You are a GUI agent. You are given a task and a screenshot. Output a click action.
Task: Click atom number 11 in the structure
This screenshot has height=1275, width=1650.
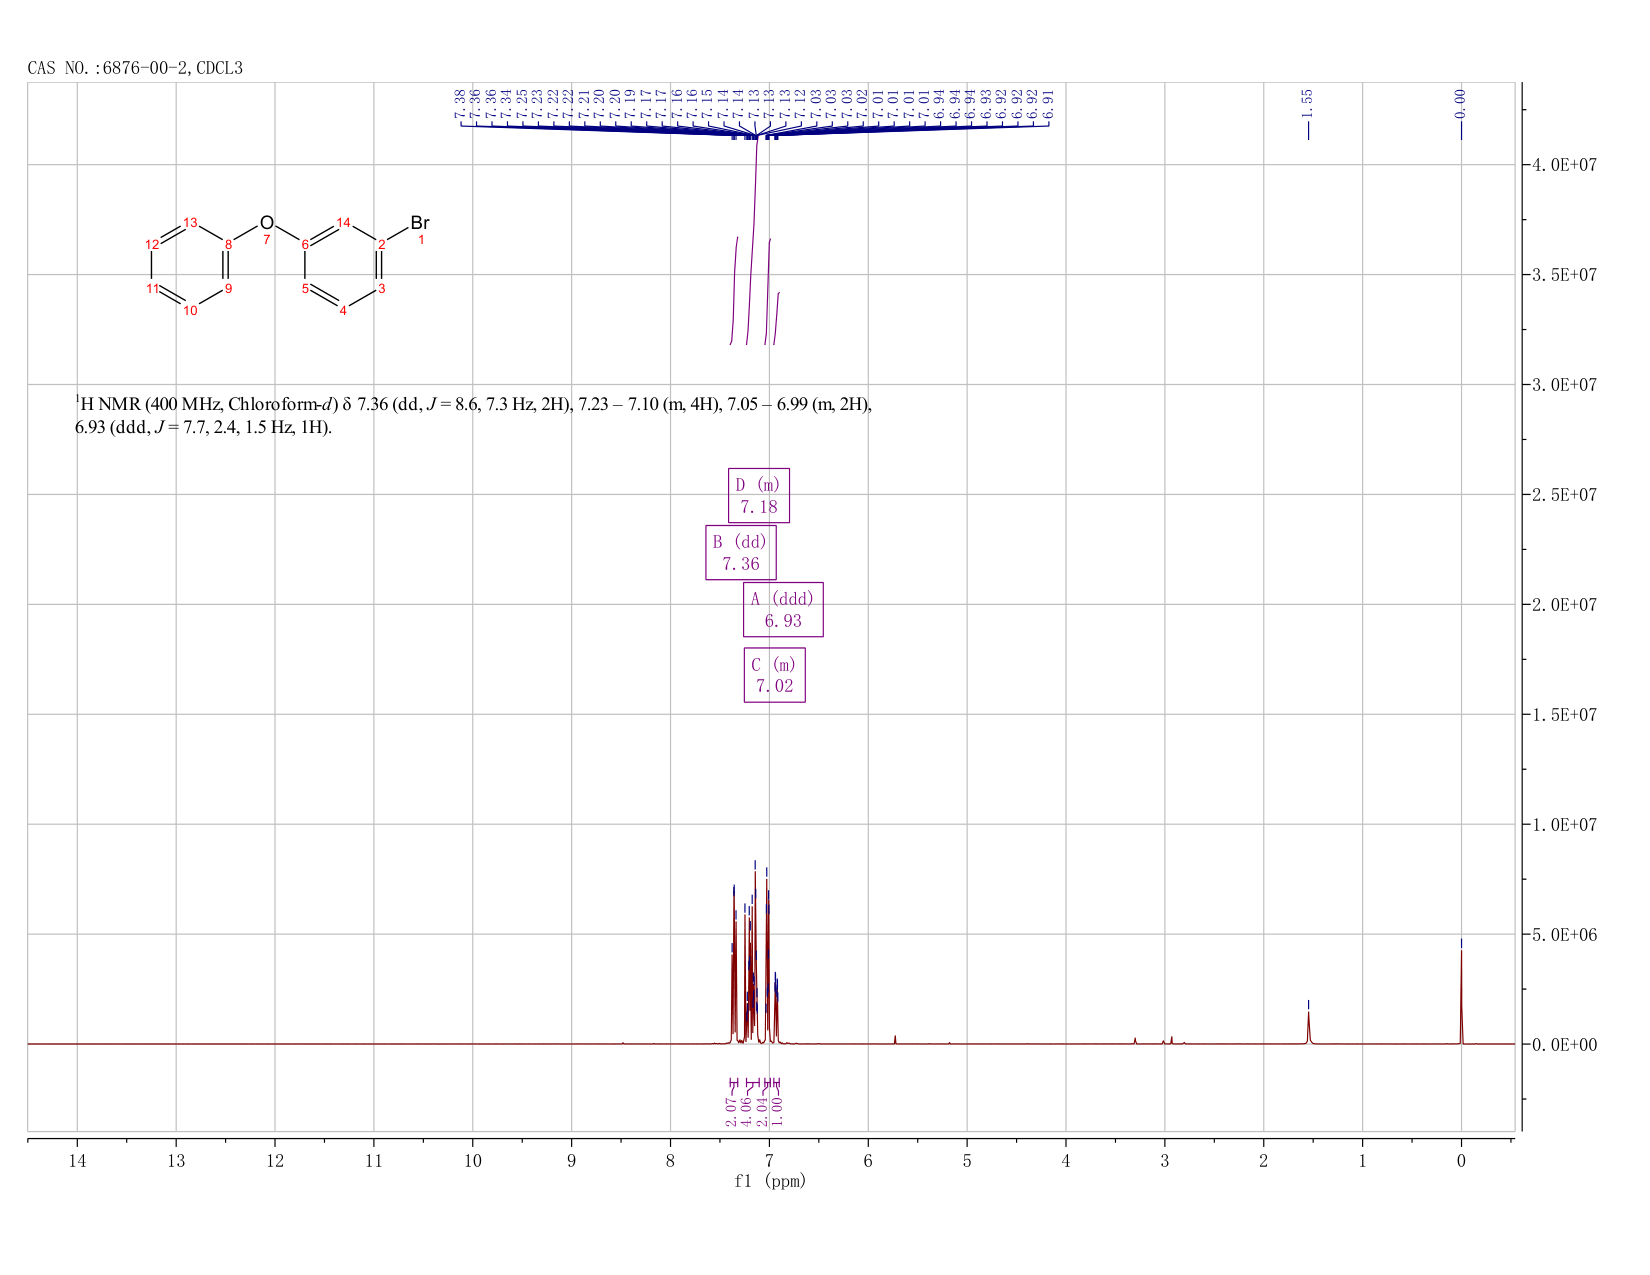tap(152, 288)
